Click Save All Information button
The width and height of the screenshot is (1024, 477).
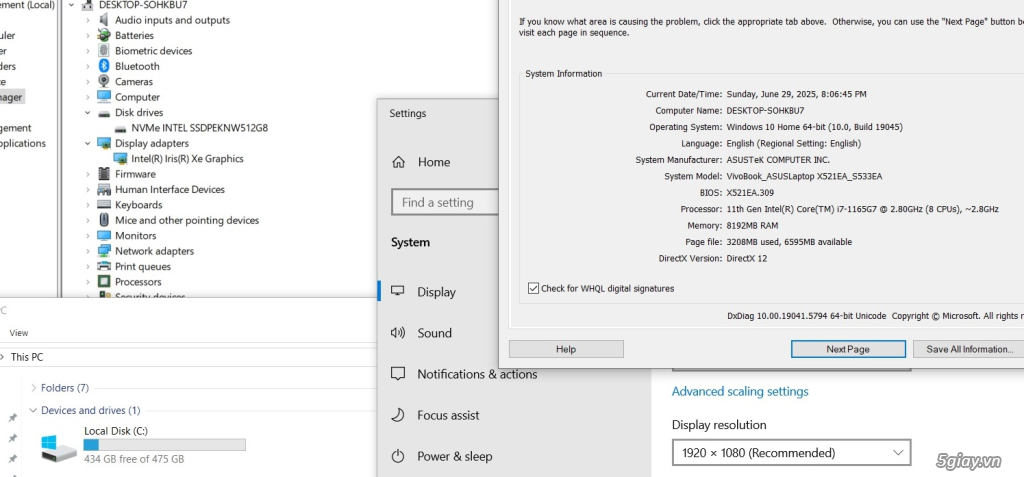click(x=969, y=349)
